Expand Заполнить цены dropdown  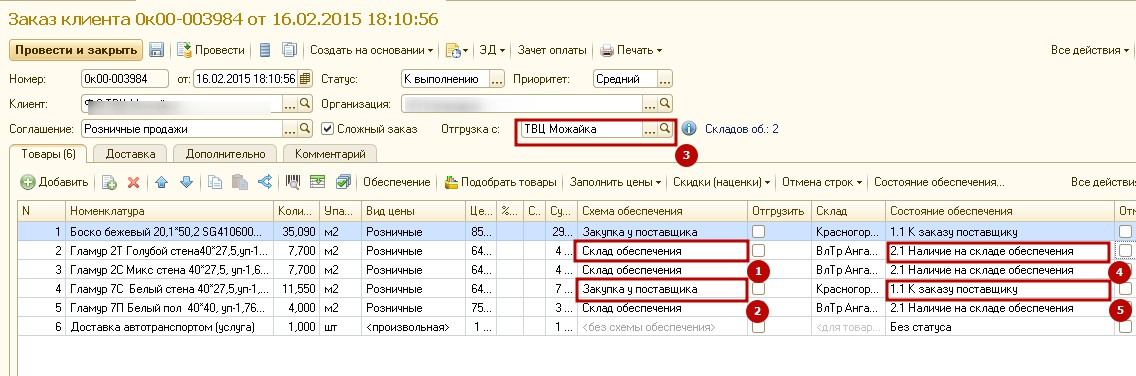pos(615,182)
